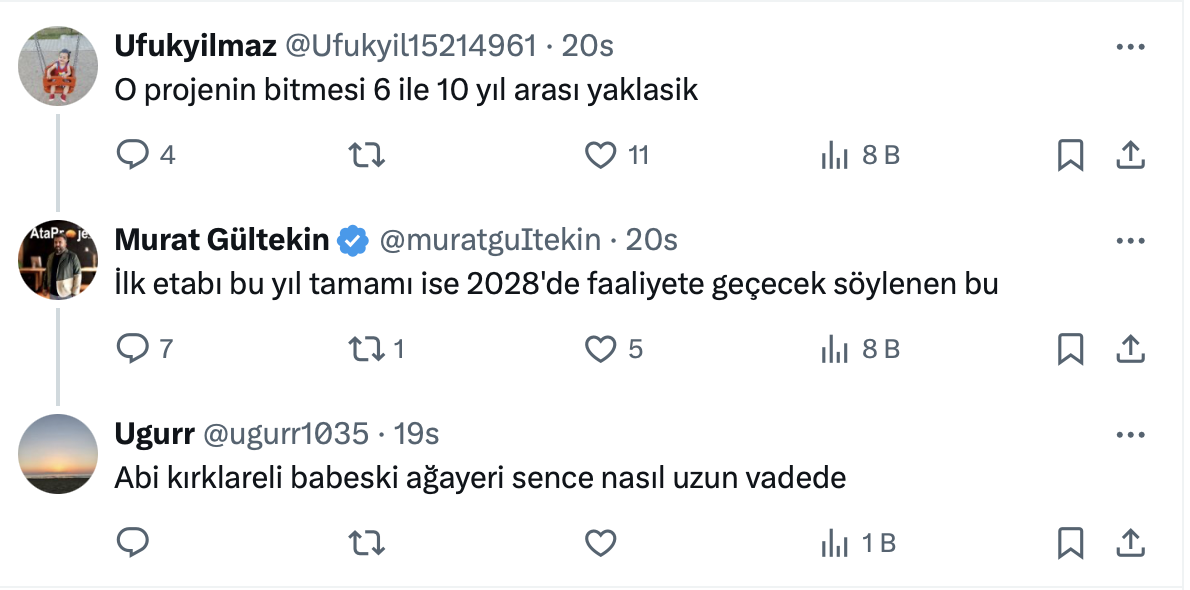The image size is (1190, 590).
Task: Reply to Murat Gültekin's tweet
Action: [133, 349]
